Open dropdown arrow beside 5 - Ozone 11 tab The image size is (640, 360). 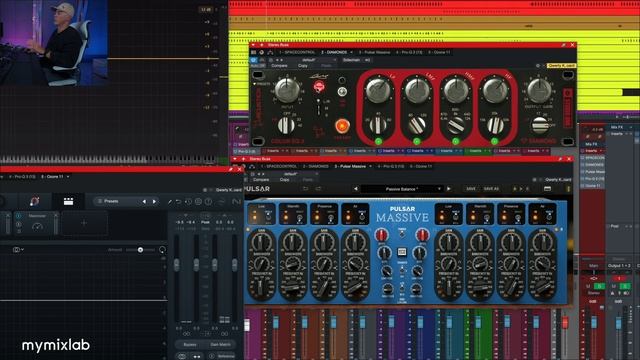coord(68,177)
